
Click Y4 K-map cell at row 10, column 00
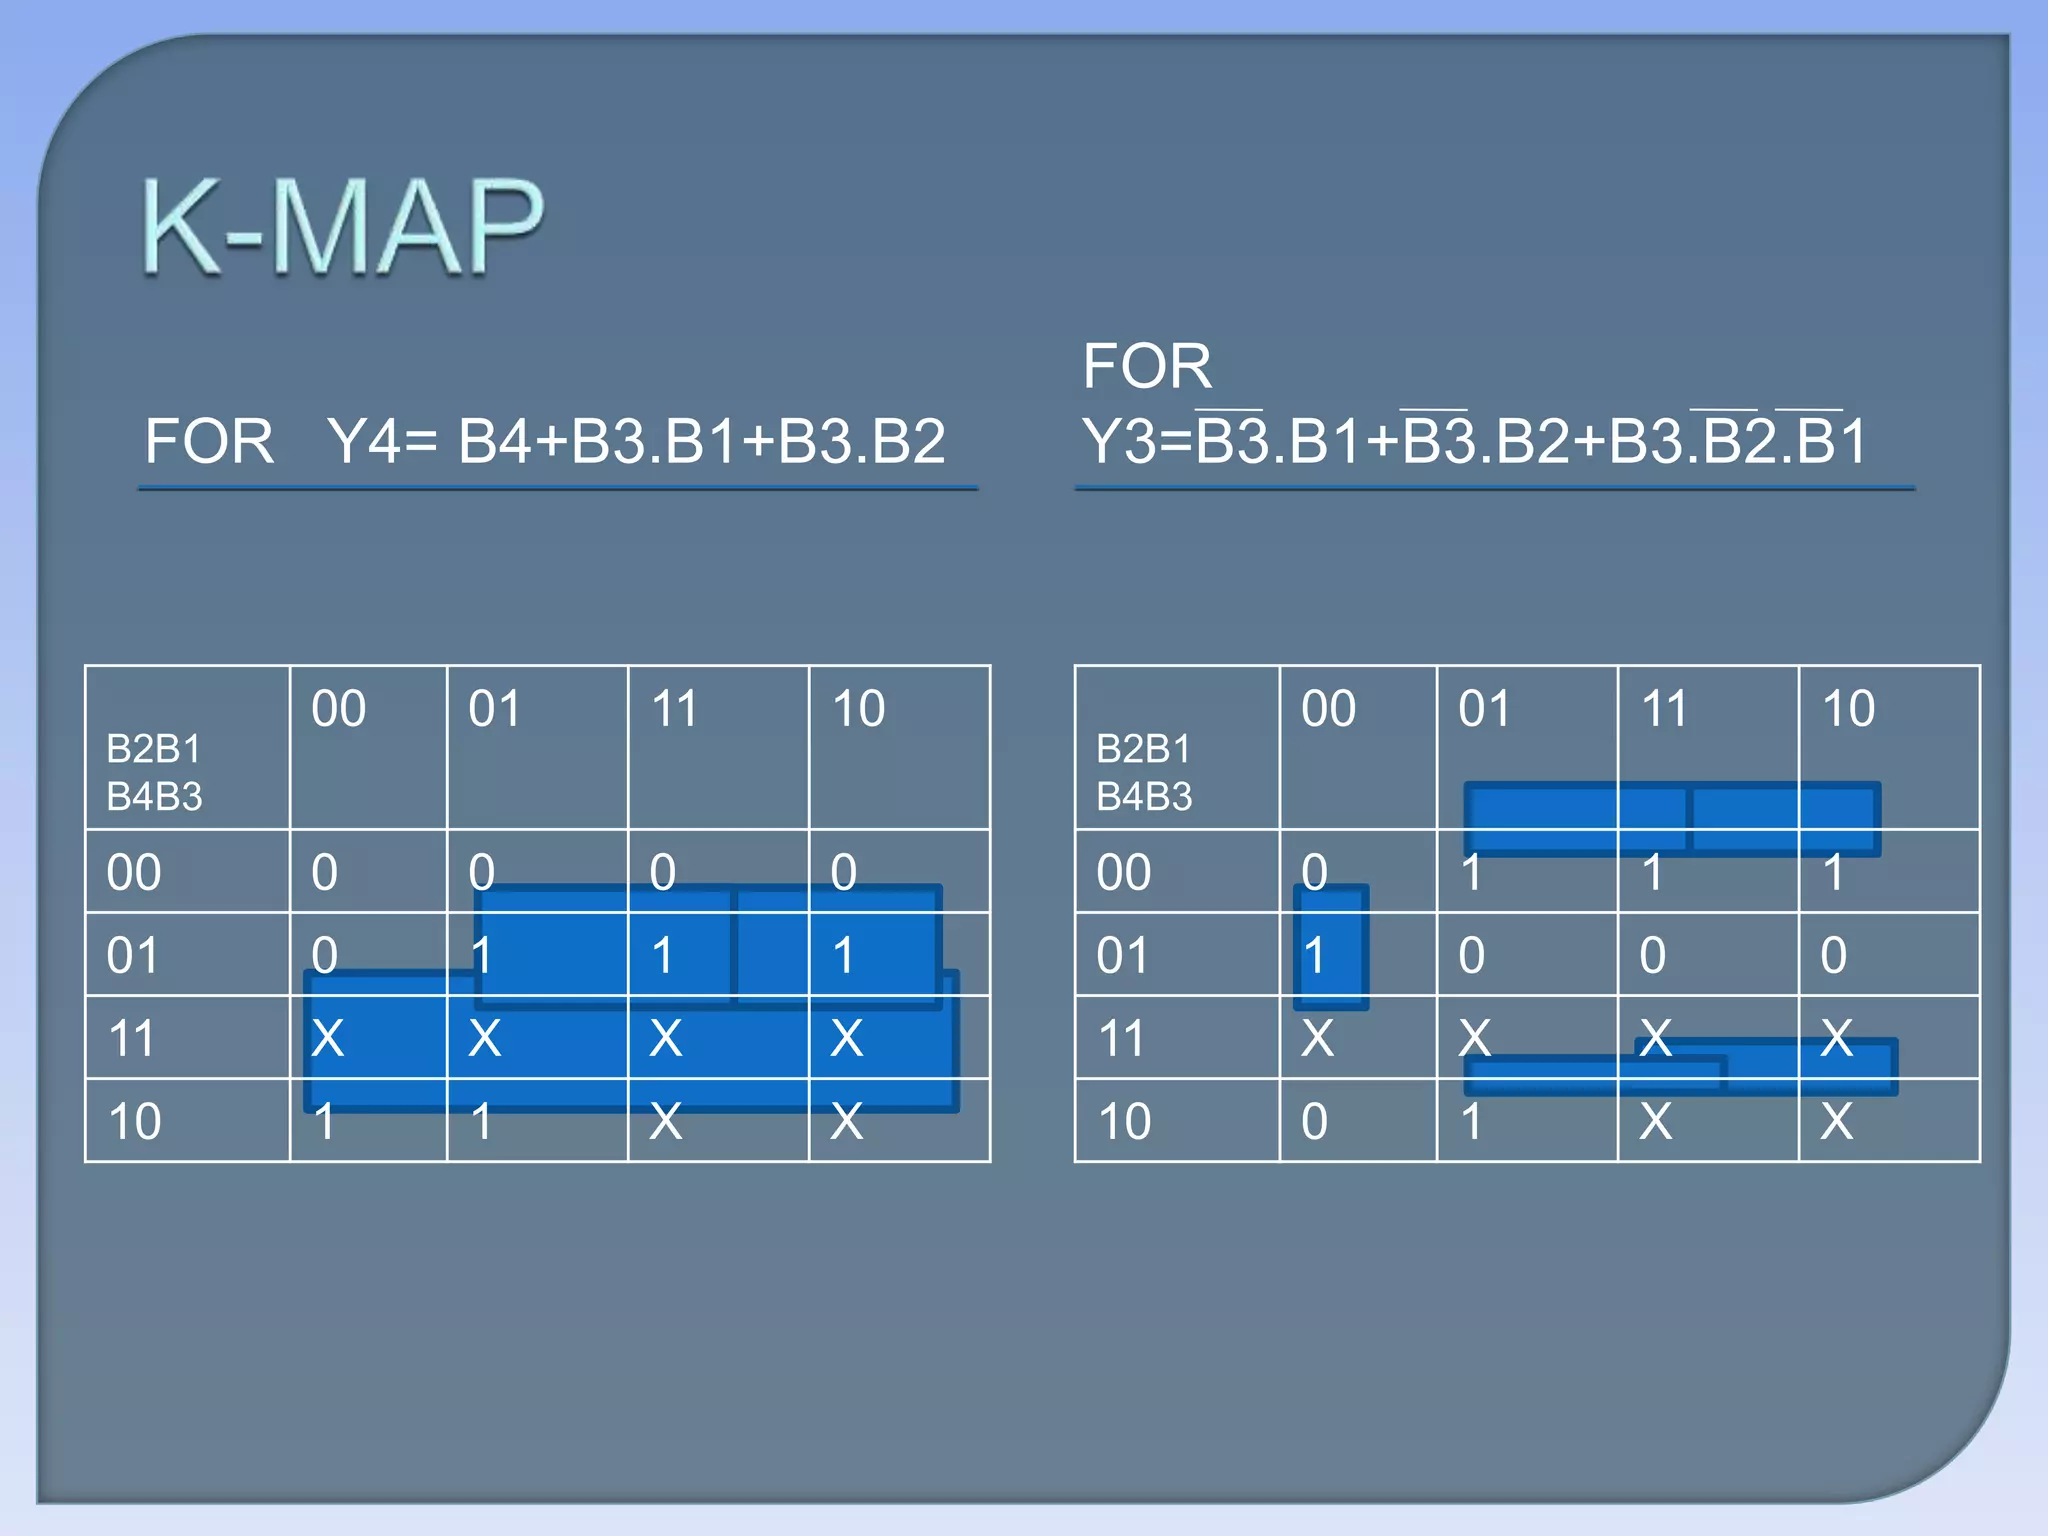point(368,1120)
